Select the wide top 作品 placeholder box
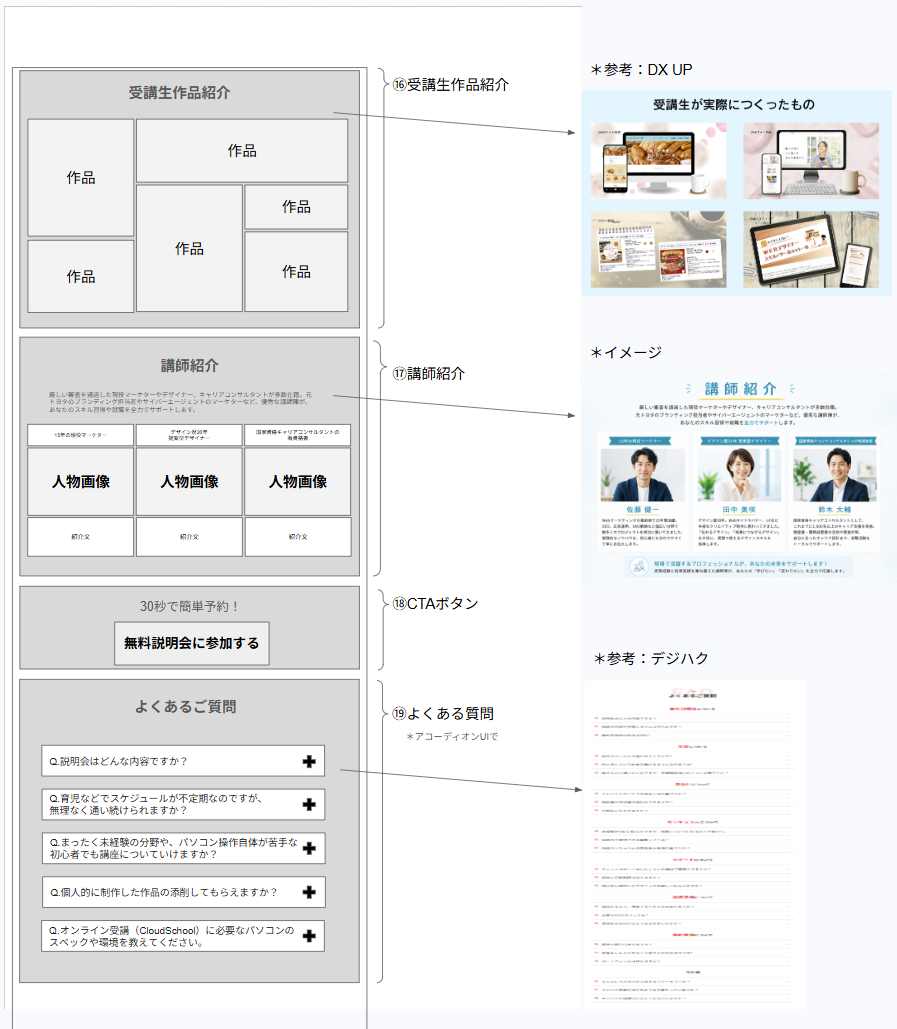 (x=242, y=150)
